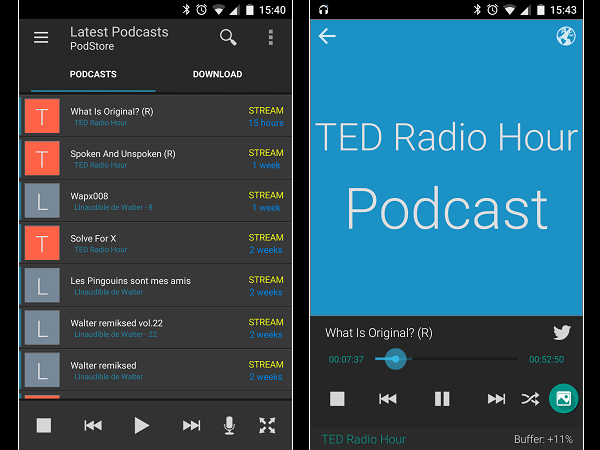The width and height of the screenshot is (600, 450).
Task: Toggle shuffle mode in the player
Action: [529, 399]
